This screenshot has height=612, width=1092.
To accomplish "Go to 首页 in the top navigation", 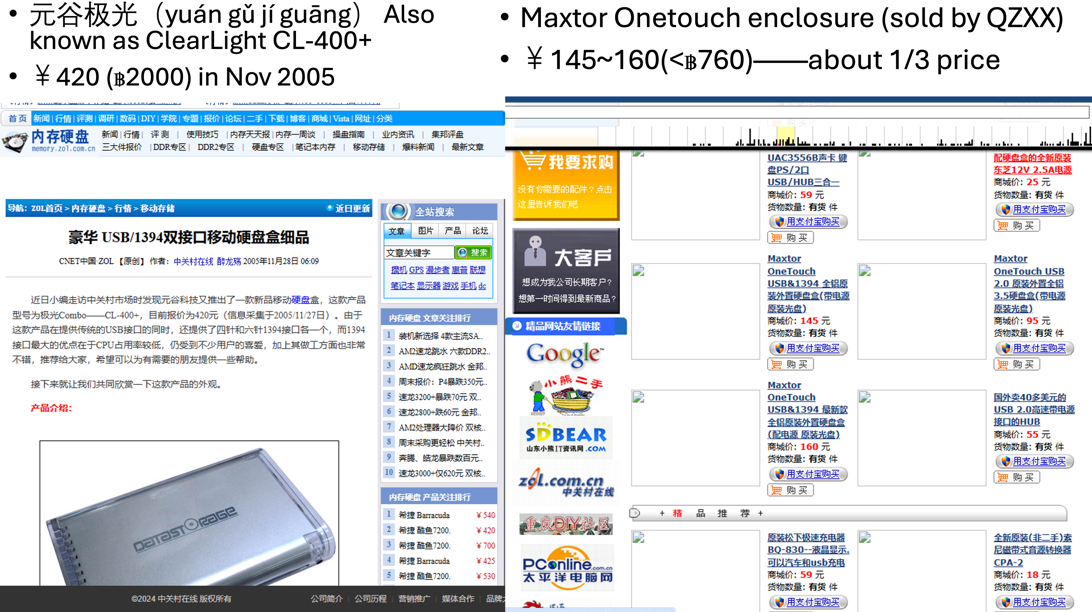I will click(17, 119).
